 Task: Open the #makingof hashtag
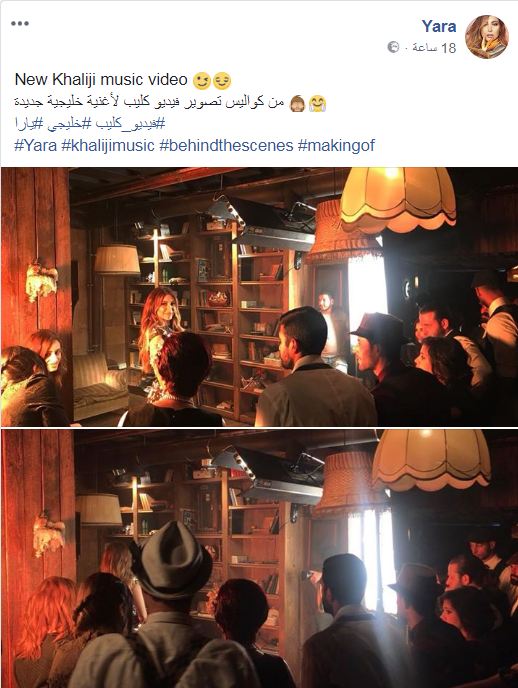[336, 145]
